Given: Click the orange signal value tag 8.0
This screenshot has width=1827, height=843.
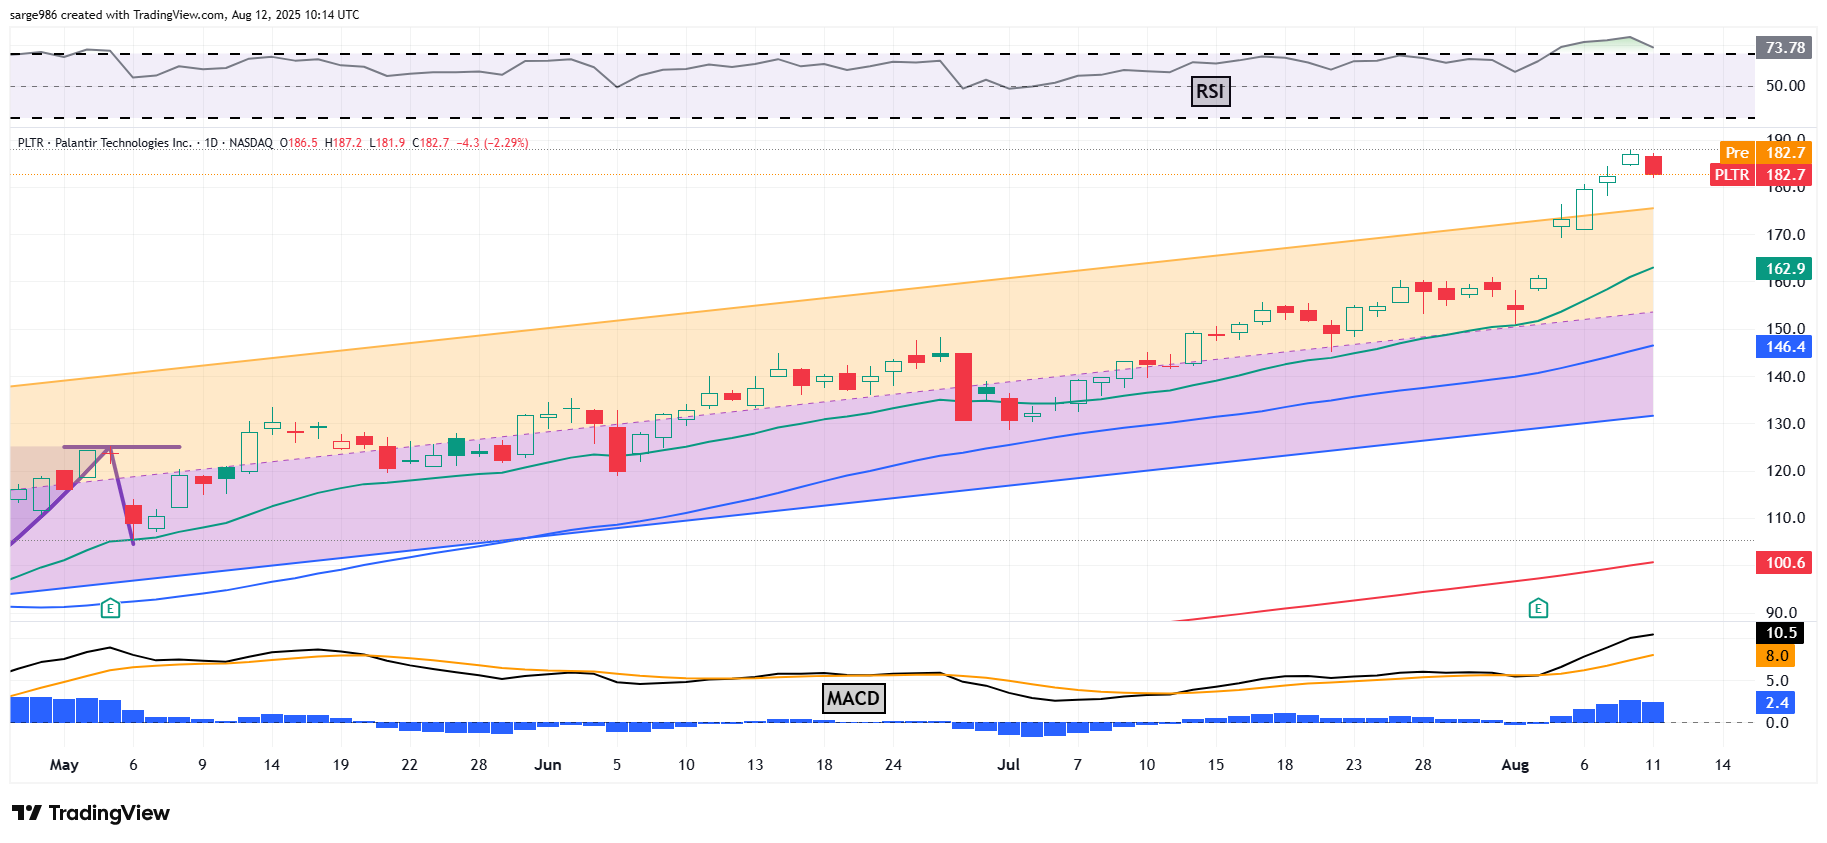Looking at the screenshot, I should tap(1777, 656).
